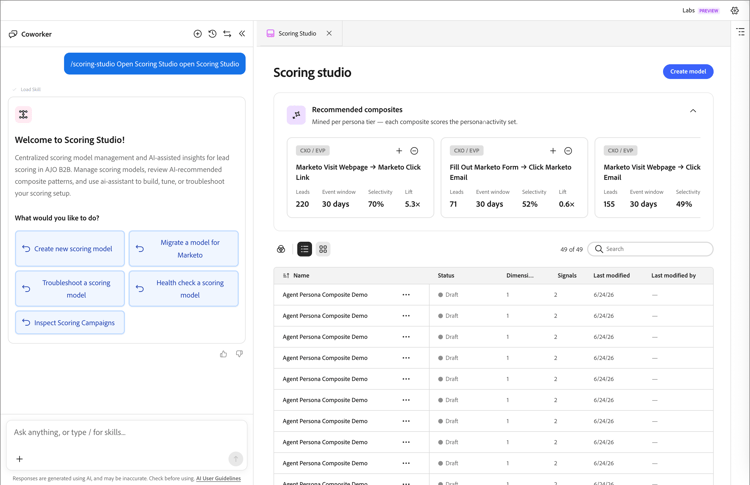Pick Health check a scoring model suggestion
The image size is (750, 485).
click(184, 289)
